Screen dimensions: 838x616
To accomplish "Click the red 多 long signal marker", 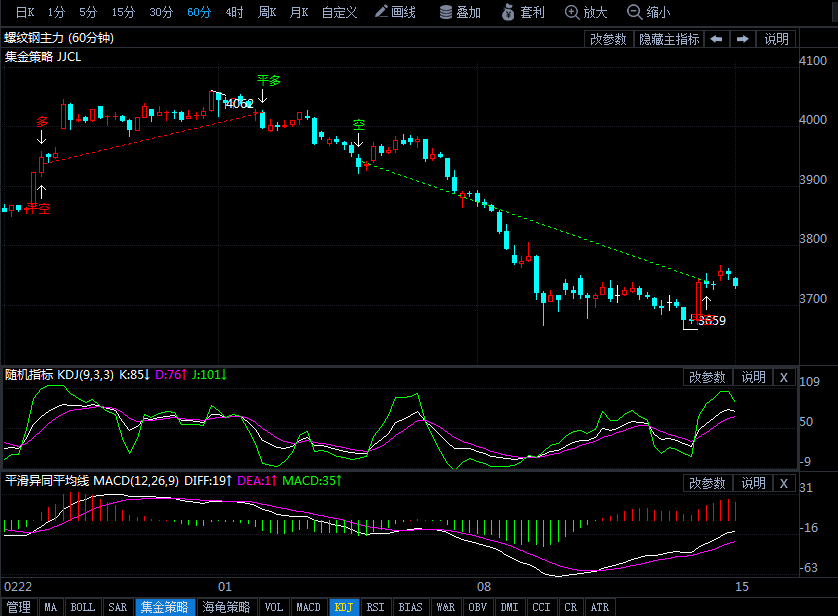I will pyautogui.click(x=42, y=122).
